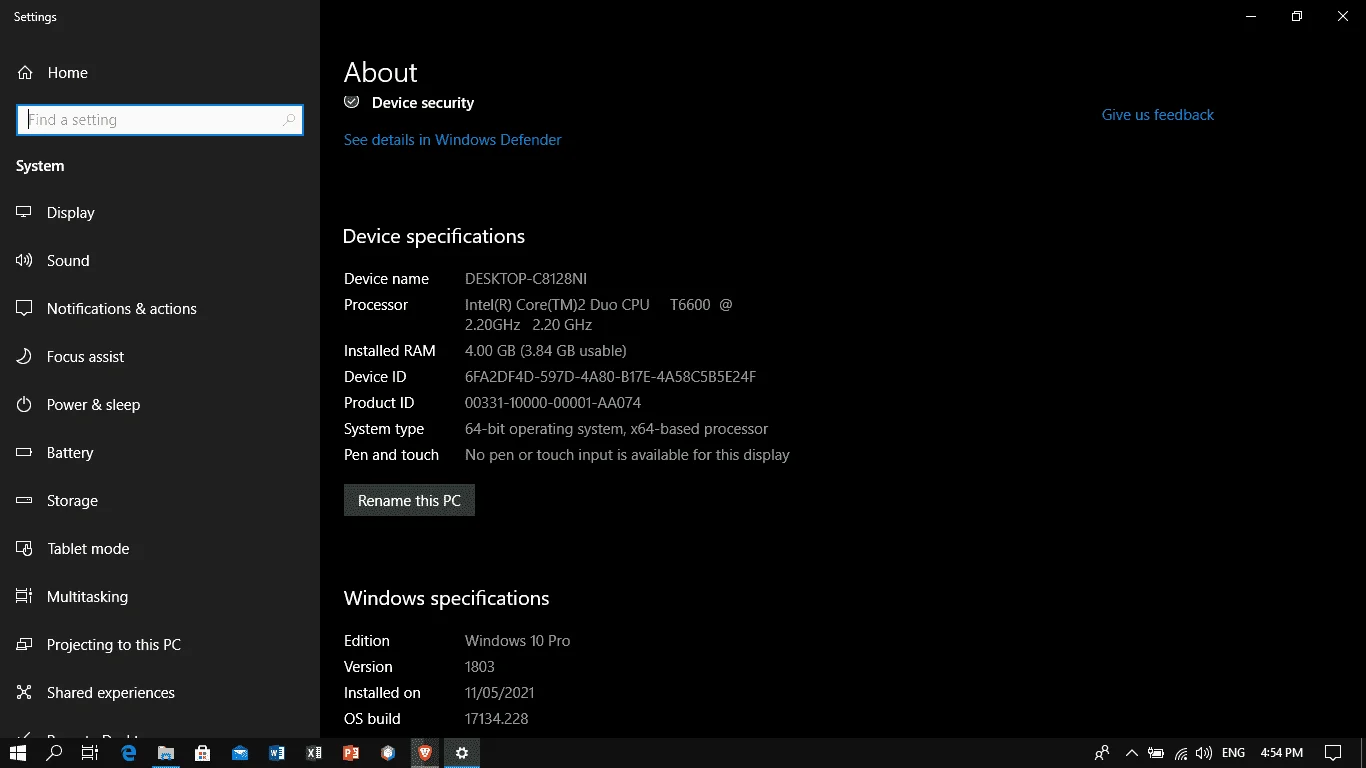Select device name DESKTOP-C8128NI
1366x768 pixels.
coord(526,279)
